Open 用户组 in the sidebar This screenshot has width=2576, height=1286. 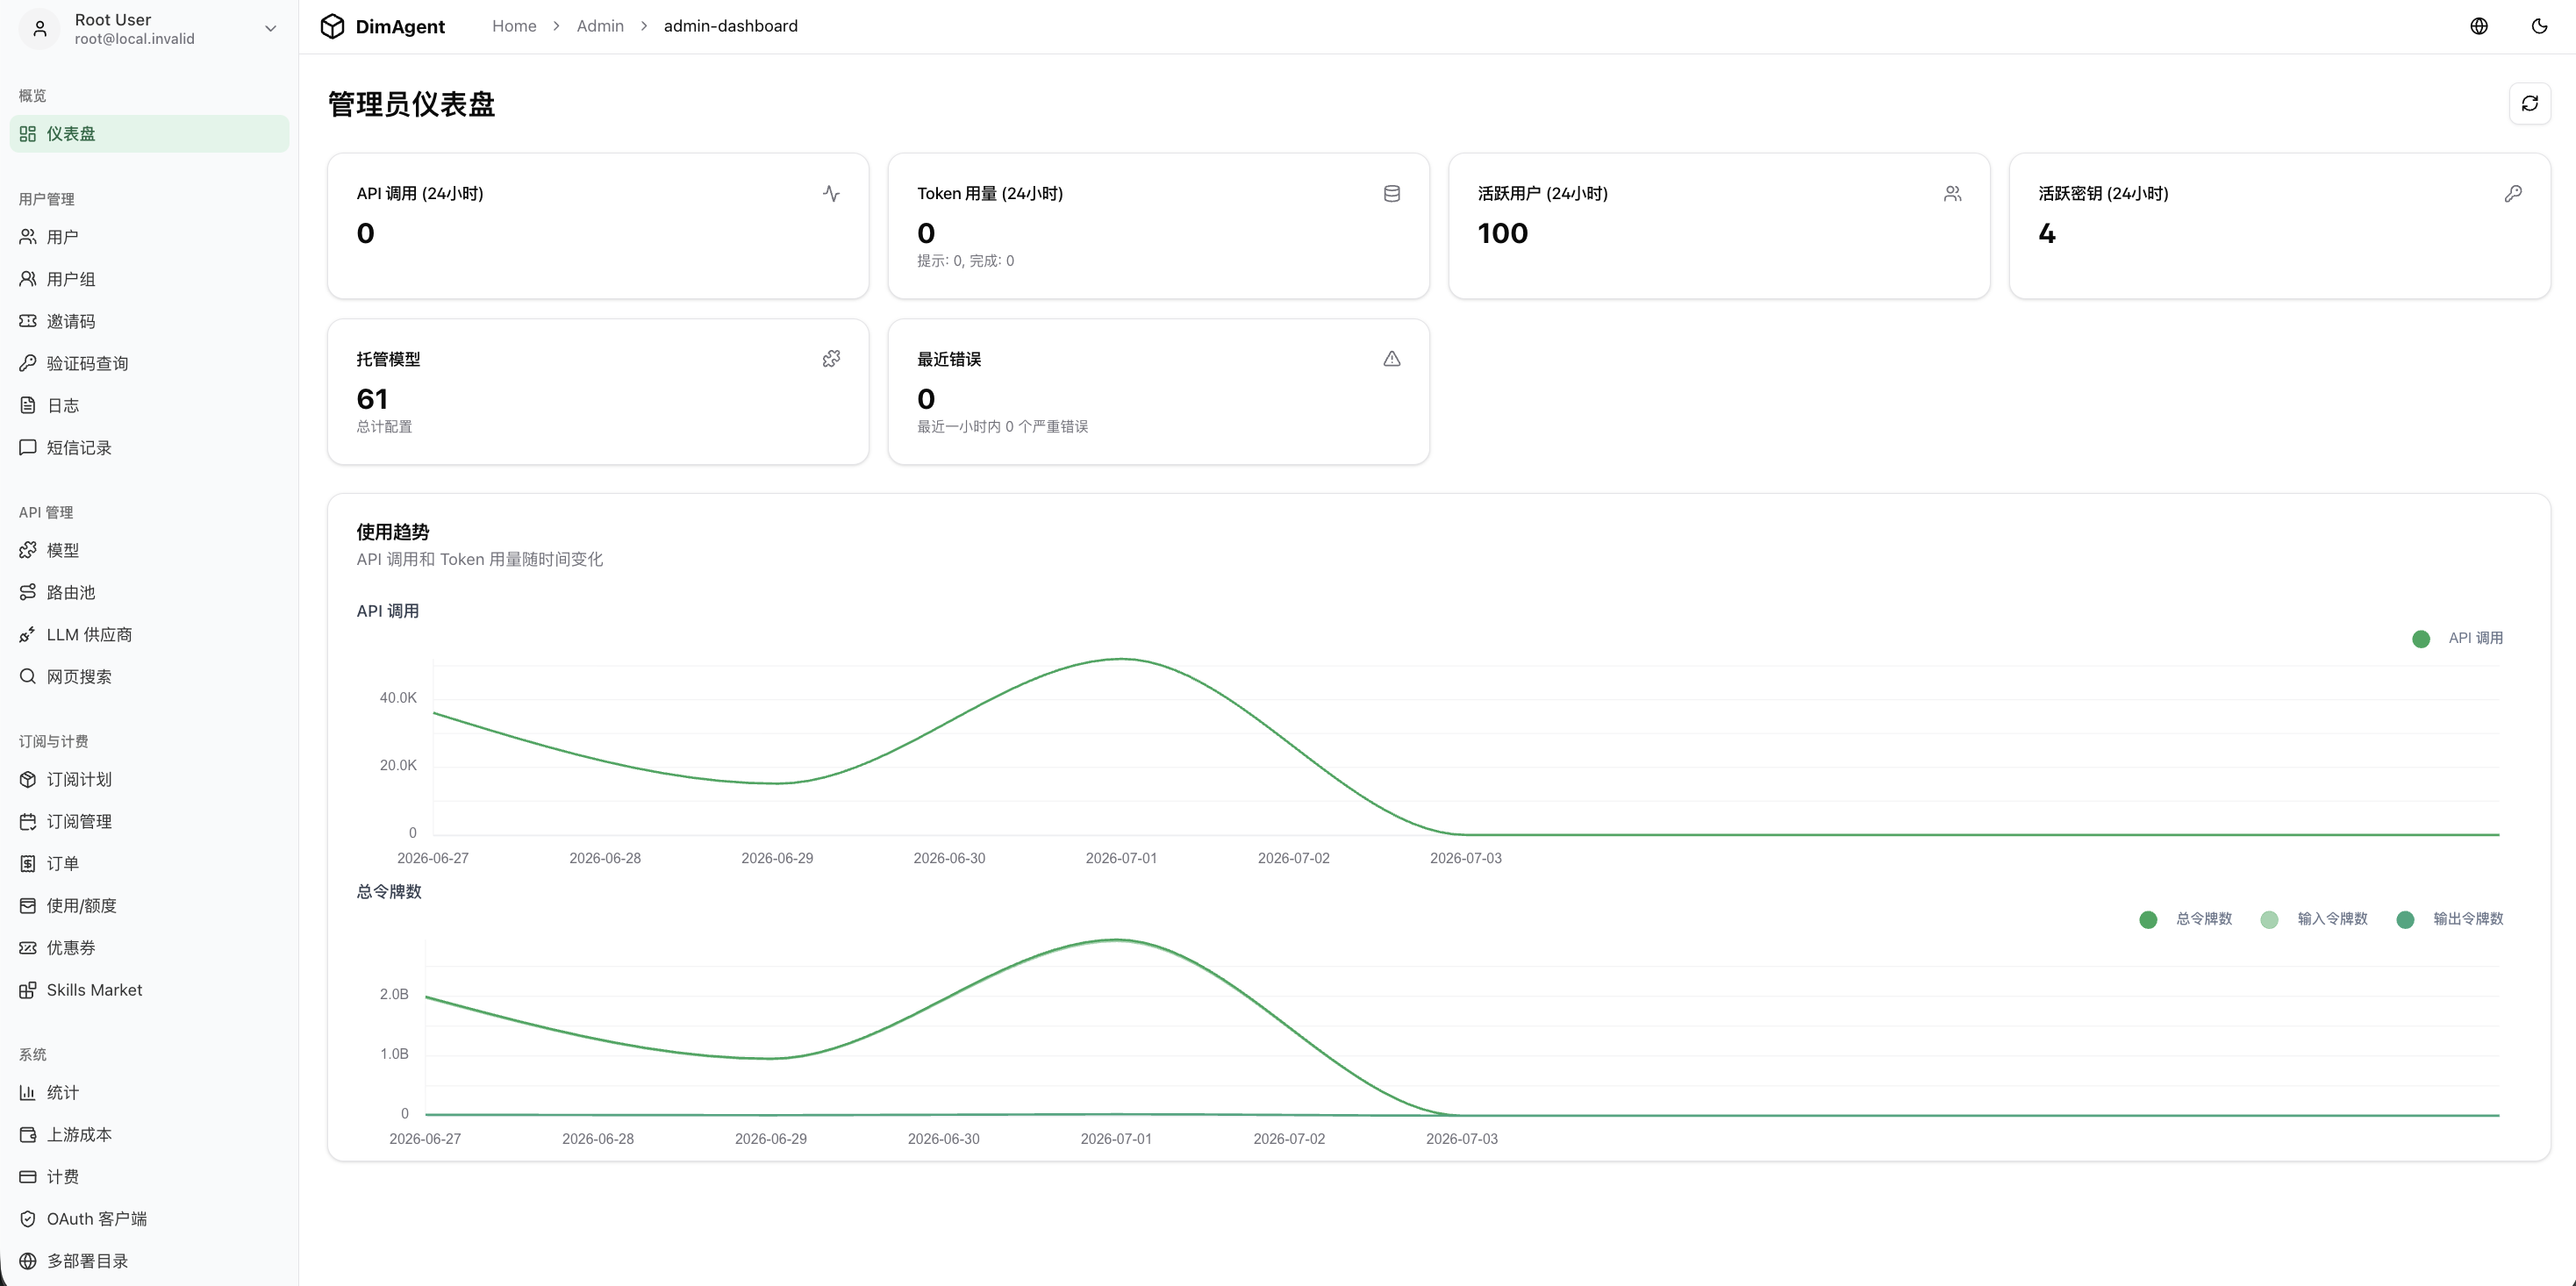pos(149,279)
